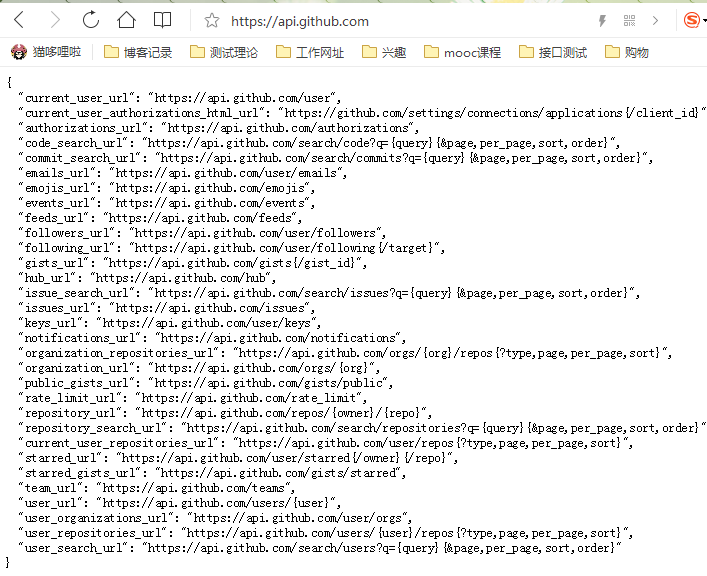Click the "keys_url" line
This screenshot has height=576, width=707.
click(170, 323)
